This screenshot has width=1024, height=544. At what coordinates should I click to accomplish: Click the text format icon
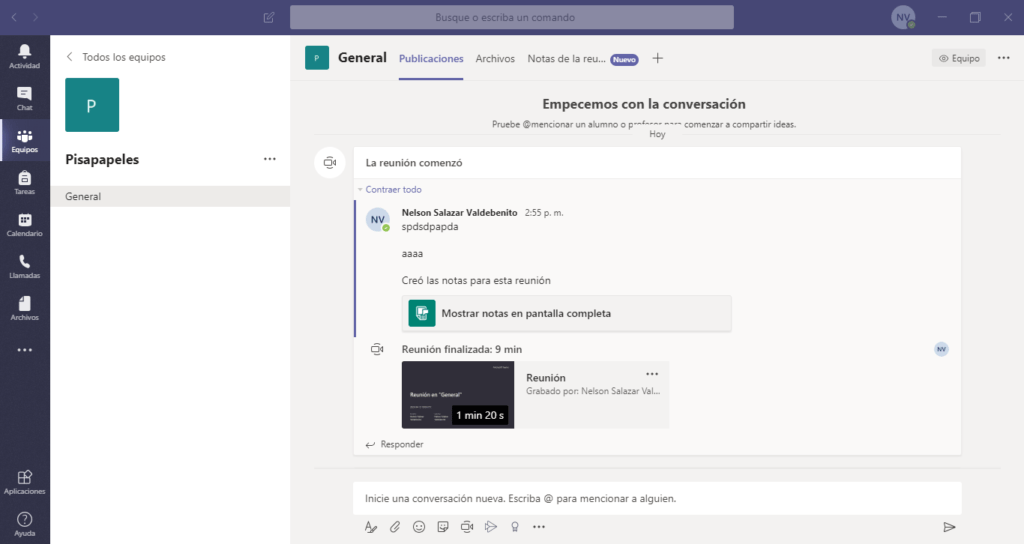tap(371, 527)
